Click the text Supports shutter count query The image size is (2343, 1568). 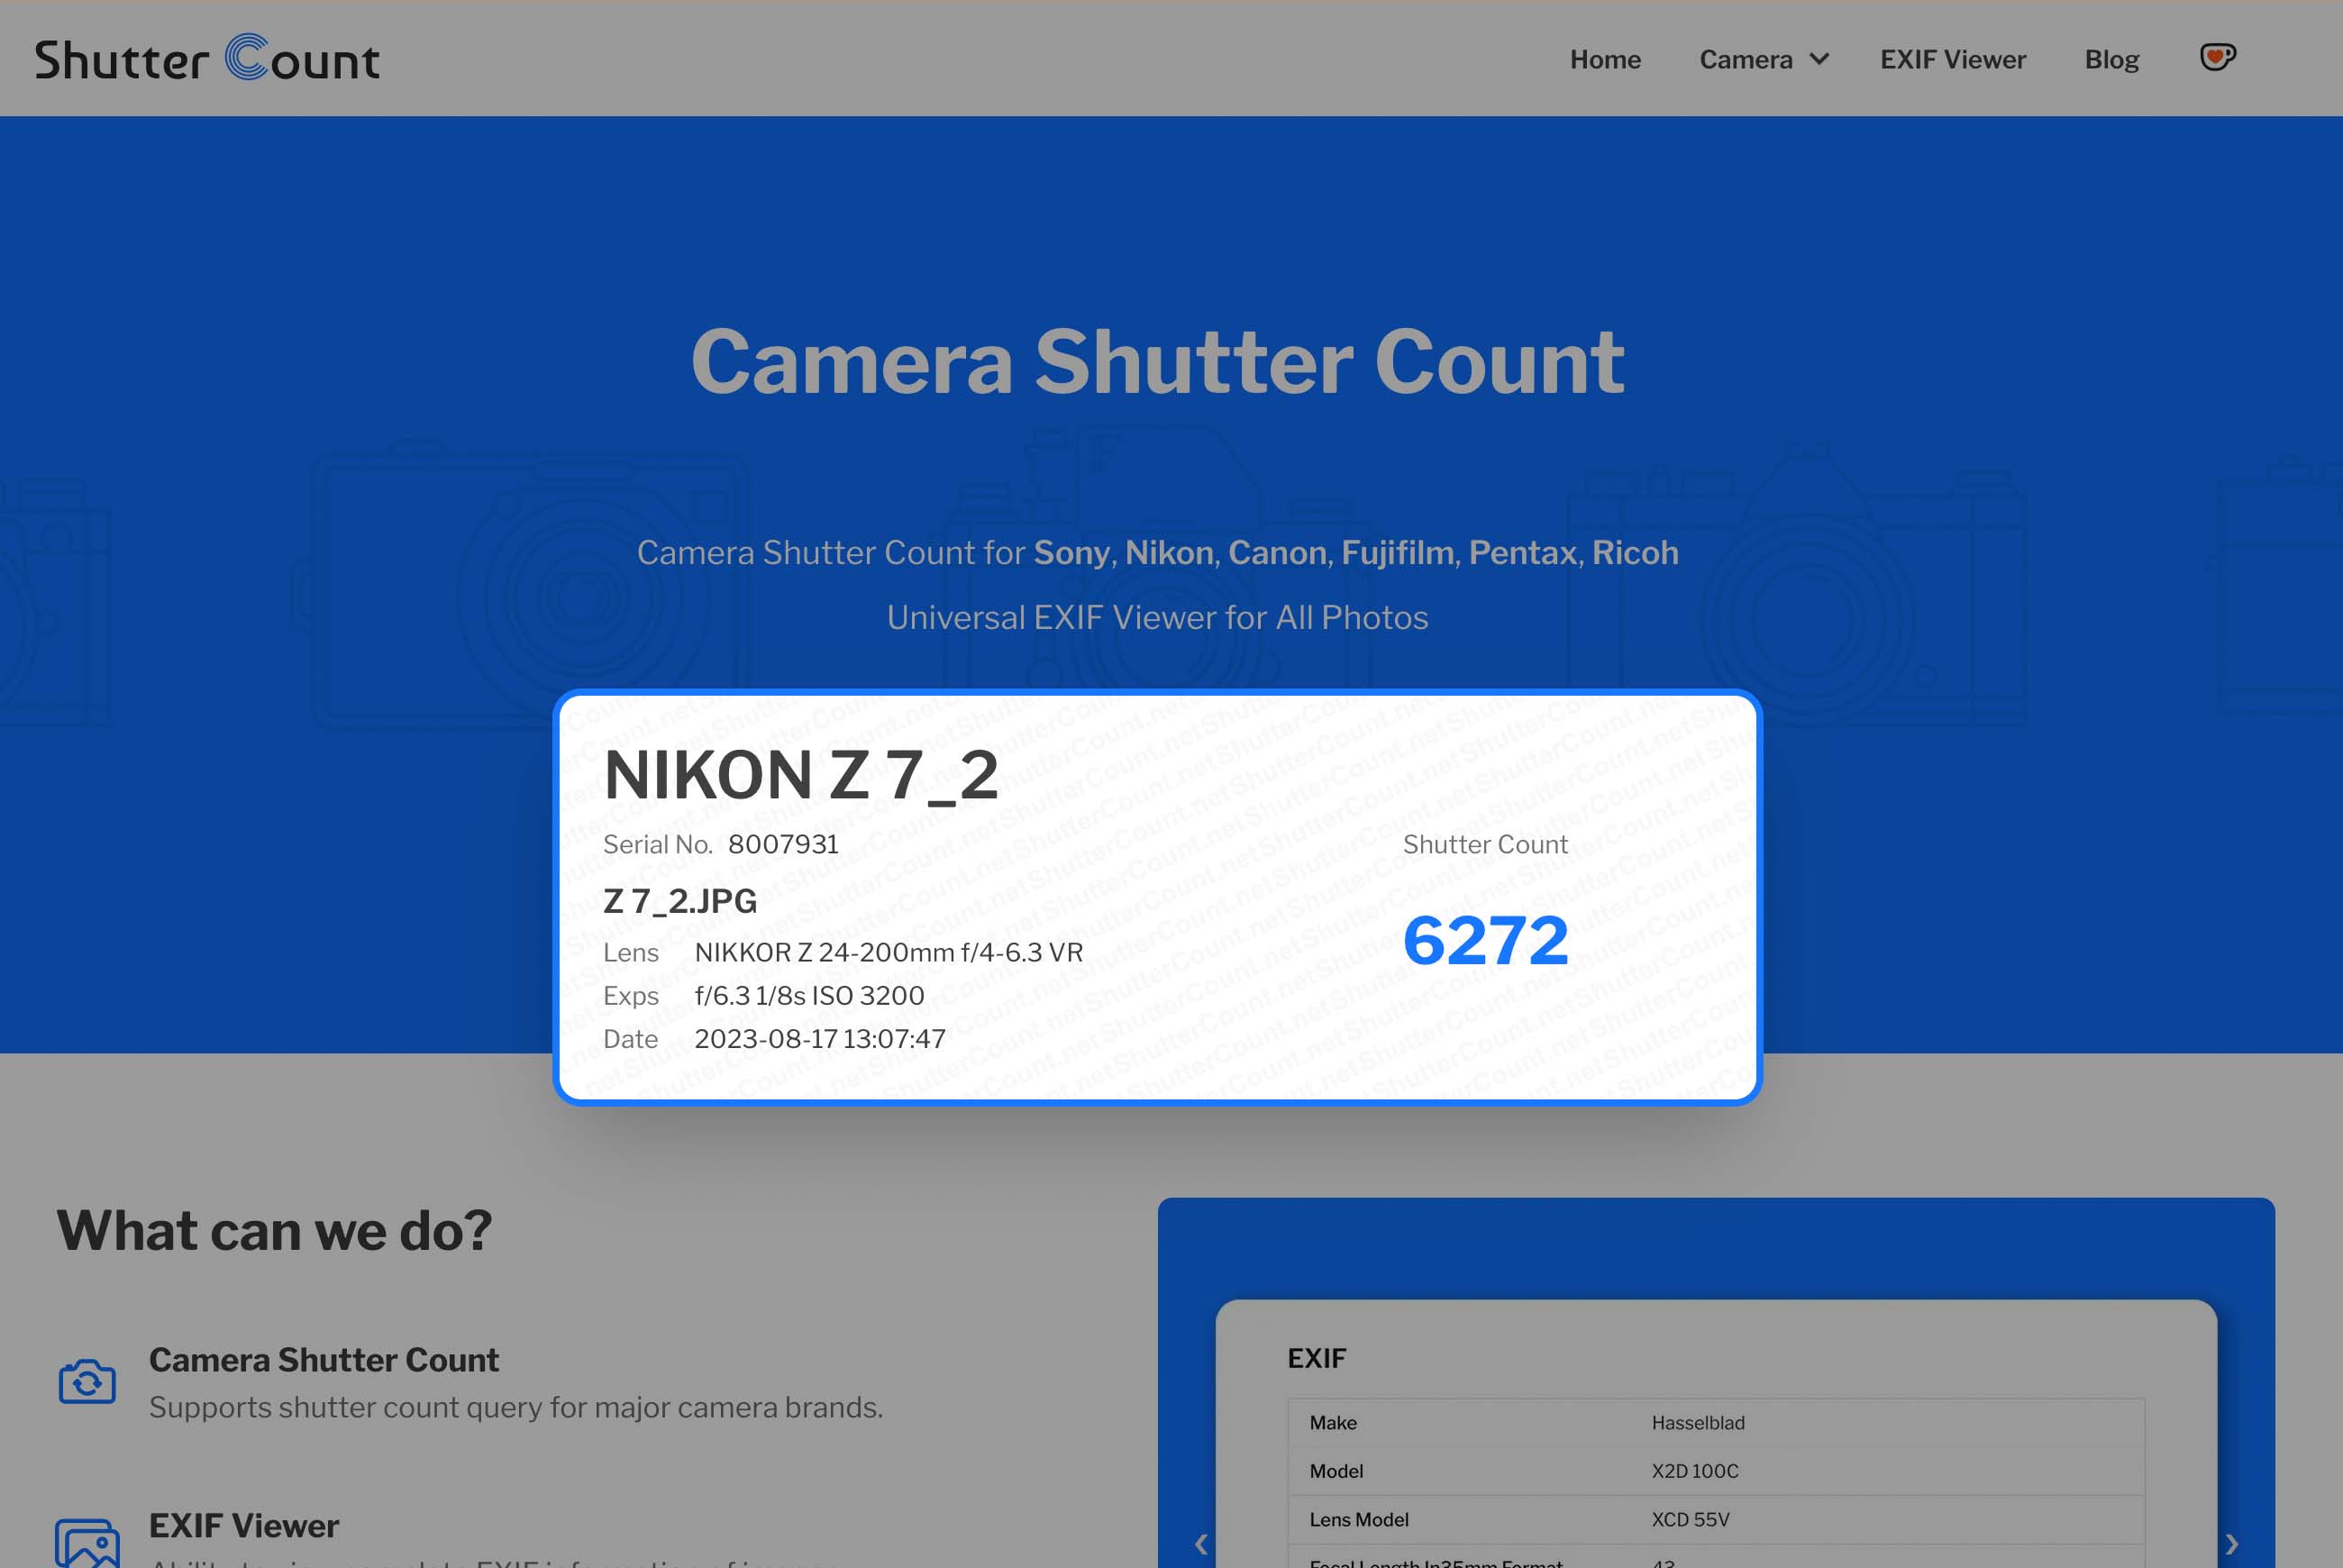[x=516, y=1407]
